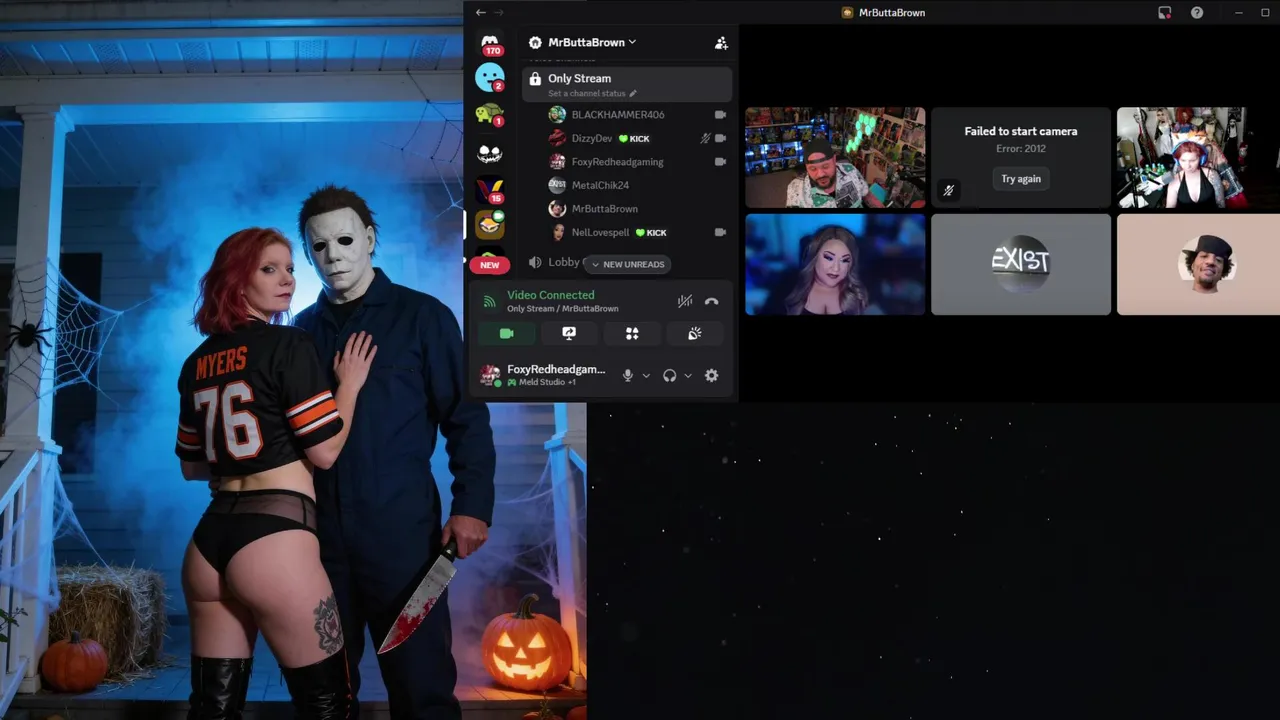The image size is (1280, 720).
Task: Focus the EXIST avatar video tile
Action: [1021, 264]
